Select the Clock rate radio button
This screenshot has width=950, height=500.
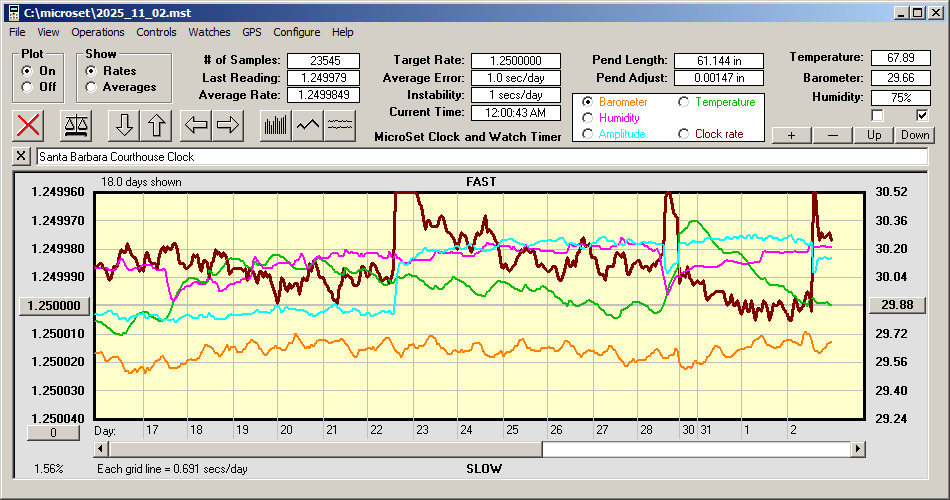[x=684, y=134]
